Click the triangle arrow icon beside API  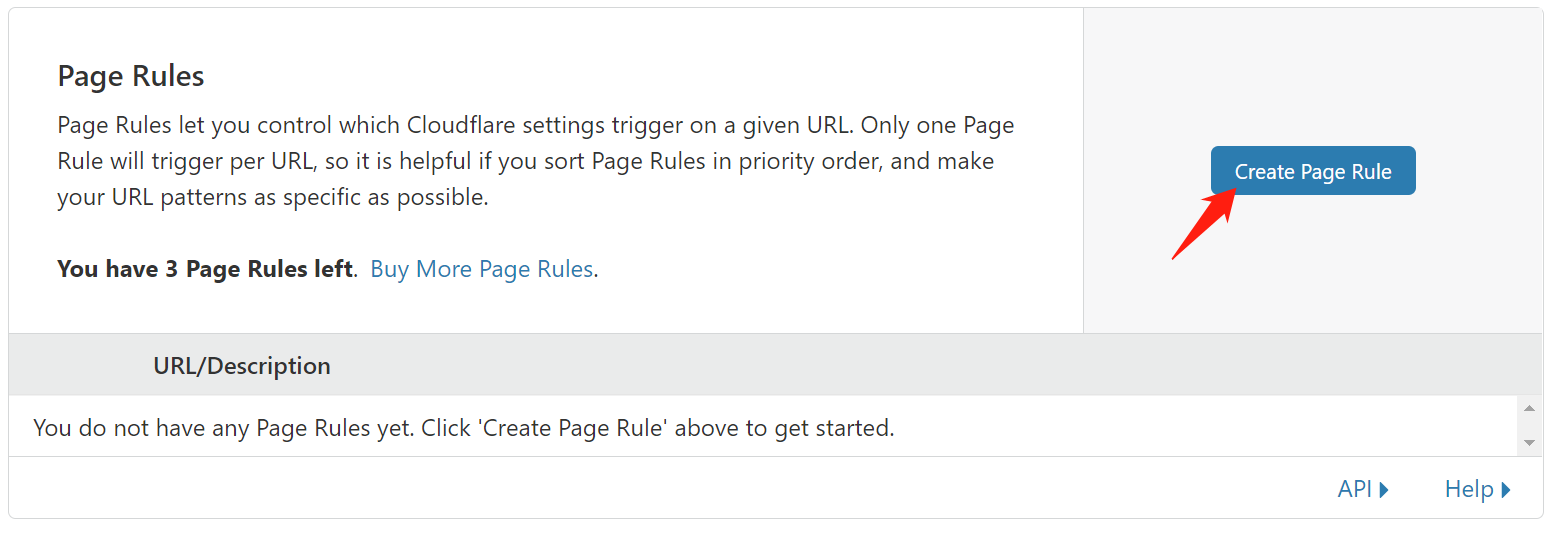tap(1384, 490)
